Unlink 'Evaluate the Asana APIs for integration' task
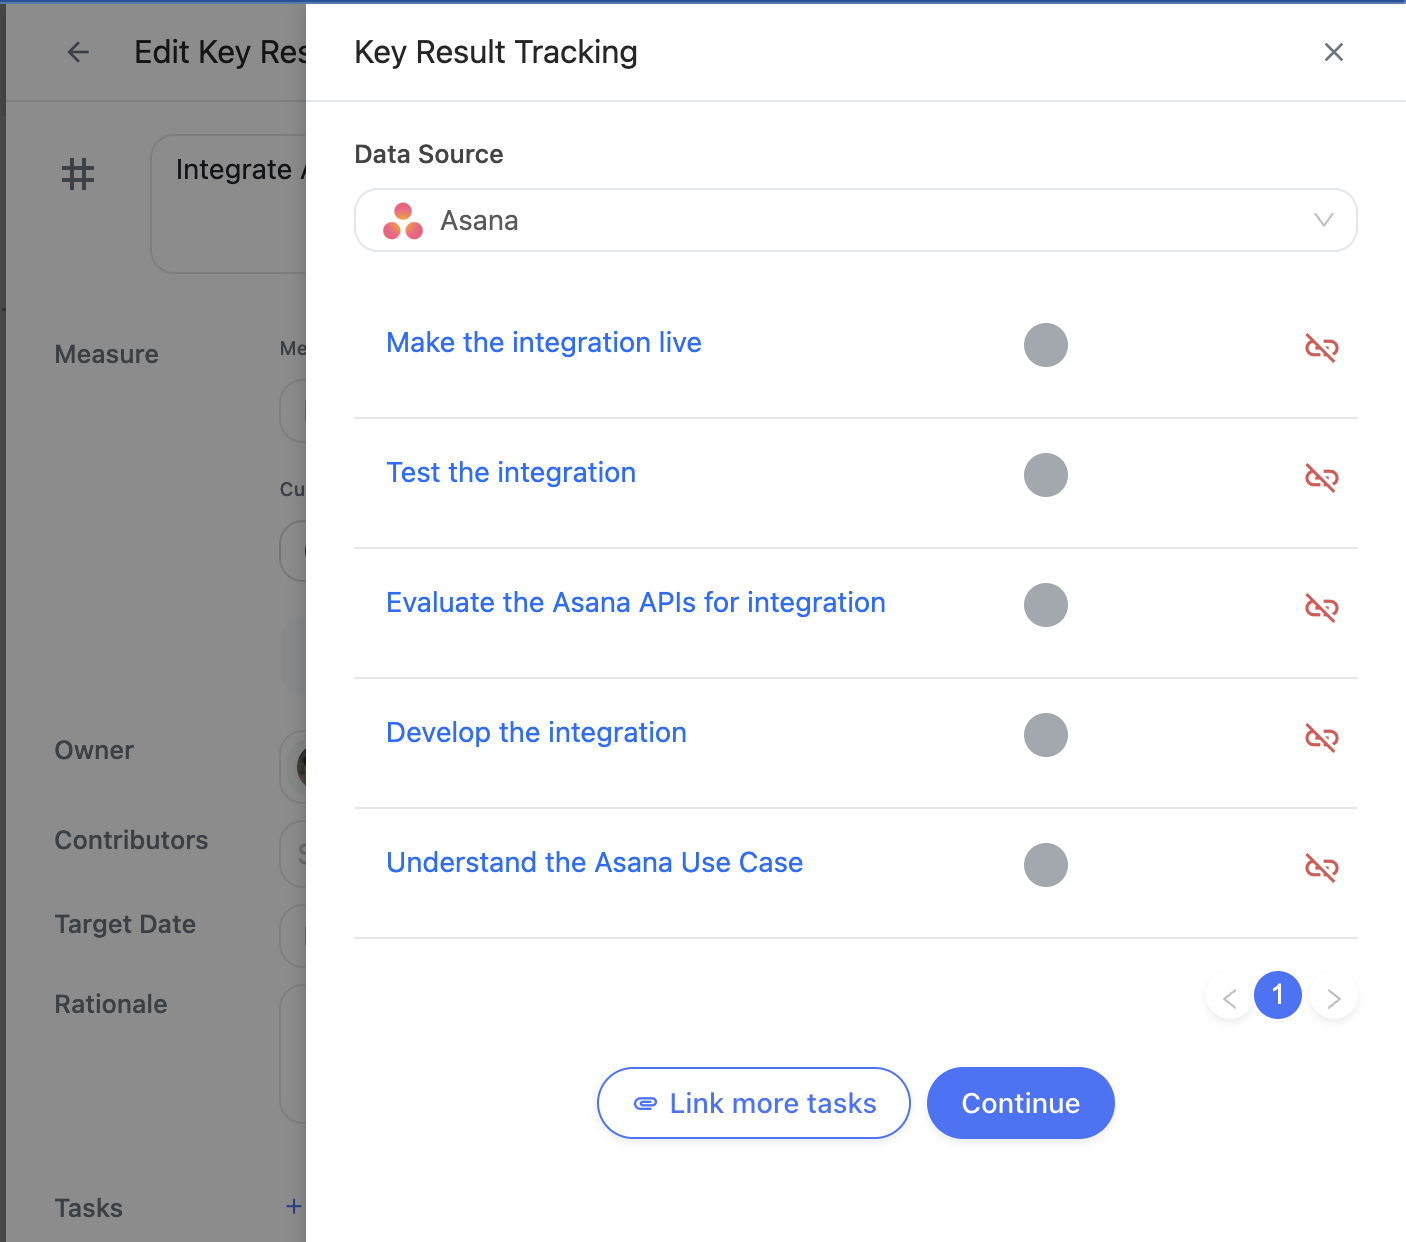The image size is (1406, 1242). click(1321, 608)
